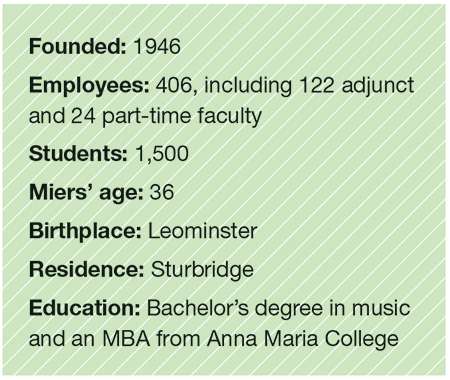Click the bold 'Founded:' label
This screenshot has height=380, width=450.
(78, 46)
